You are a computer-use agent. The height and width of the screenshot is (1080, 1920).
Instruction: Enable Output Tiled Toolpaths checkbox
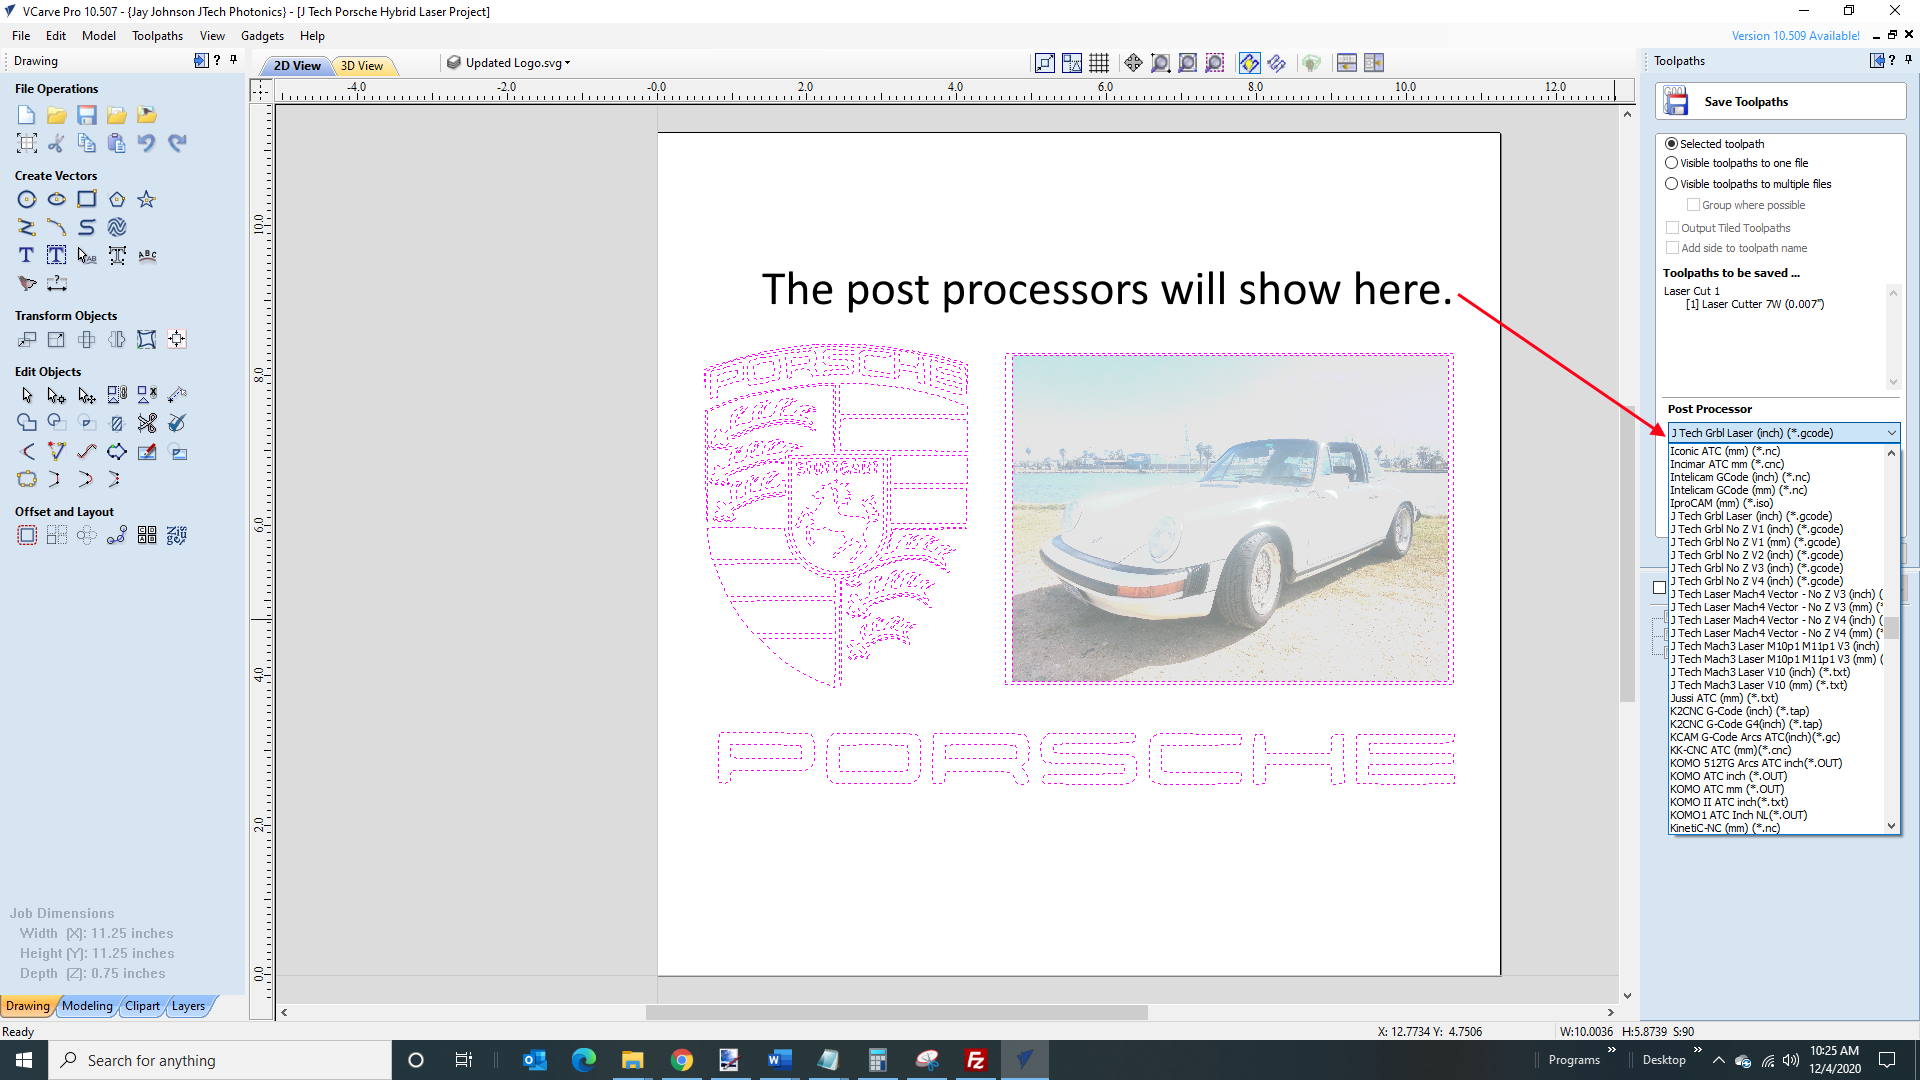tap(1672, 228)
